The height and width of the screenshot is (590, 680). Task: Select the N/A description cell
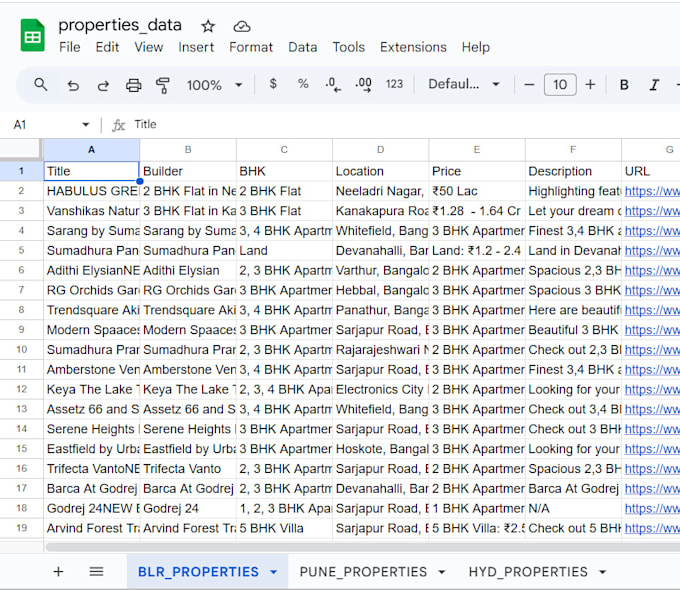[573, 508]
